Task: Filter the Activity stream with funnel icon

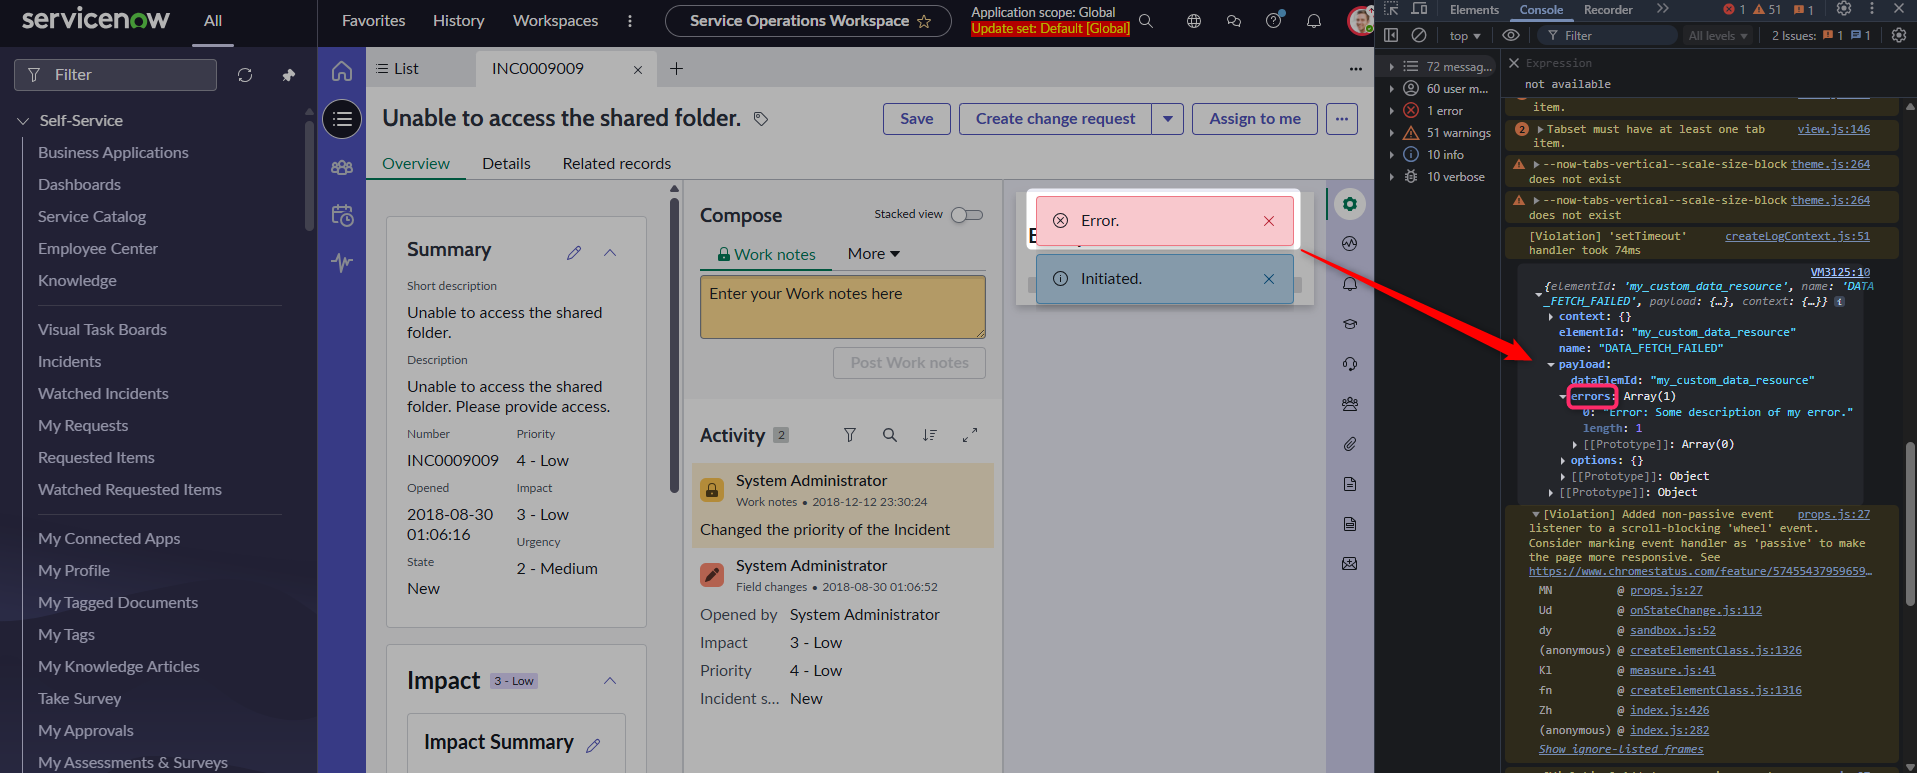Action: coord(849,435)
